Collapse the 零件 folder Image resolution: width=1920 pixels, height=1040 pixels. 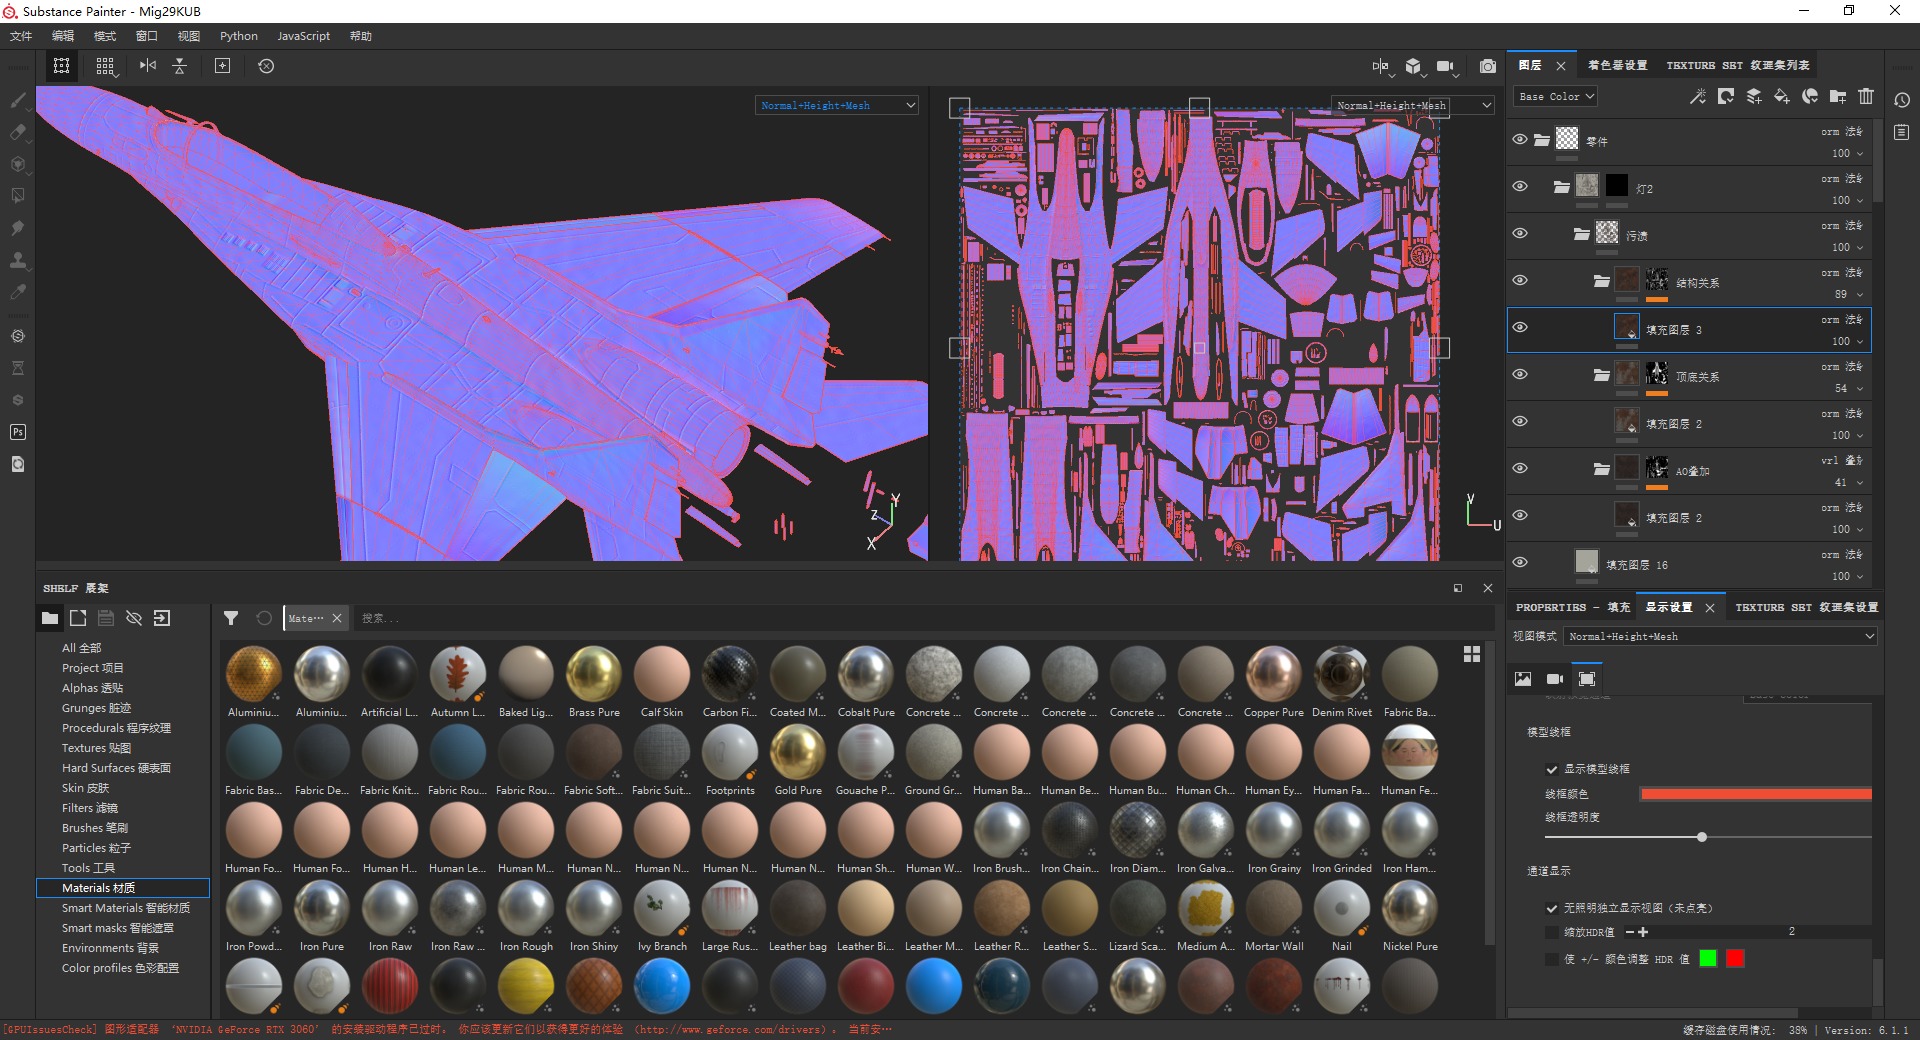click(x=1542, y=140)
